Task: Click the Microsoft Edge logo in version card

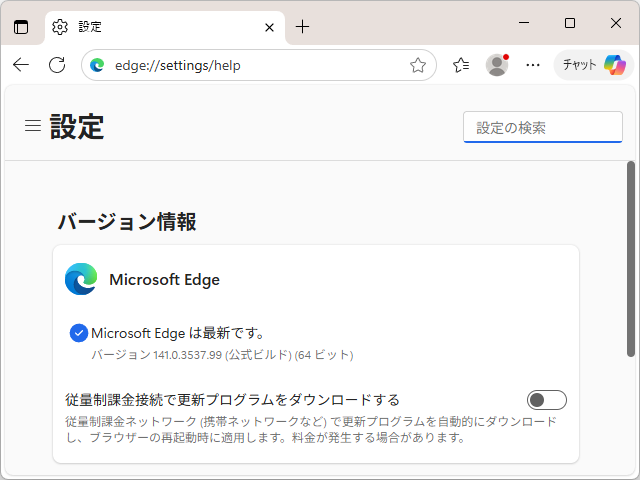Action: tap(81, 279)
